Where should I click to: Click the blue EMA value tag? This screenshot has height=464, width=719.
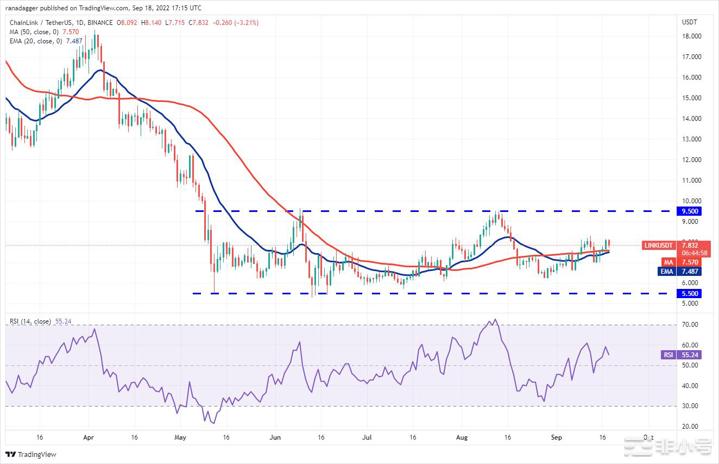point(688,271)
